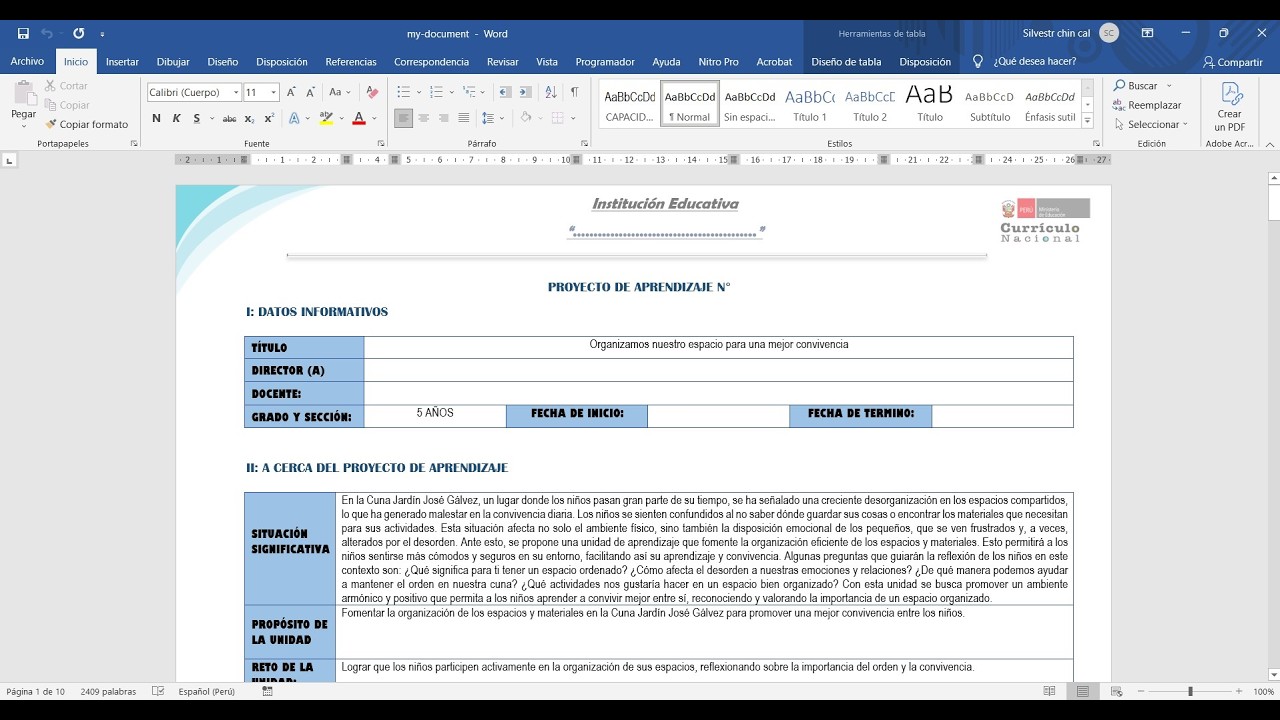This screenshot has width=1280, height=720.
Task: Adjust the zoom slider handle
Action: [x=1190, y=691]
